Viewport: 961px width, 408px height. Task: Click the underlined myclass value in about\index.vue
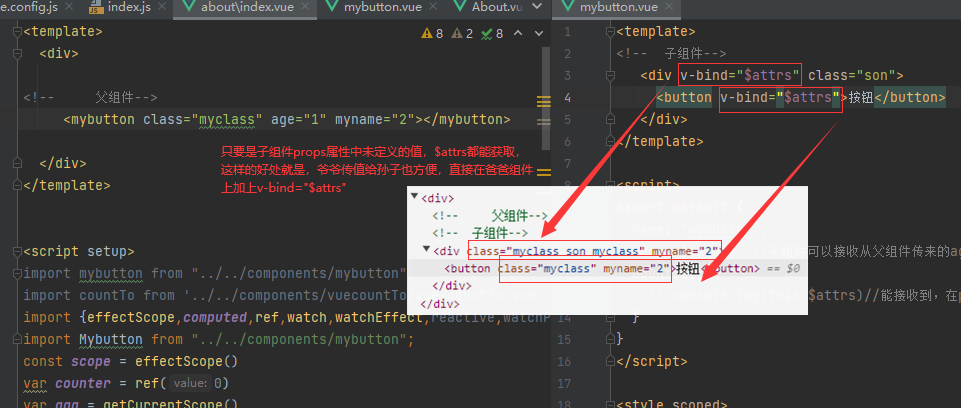227,119
